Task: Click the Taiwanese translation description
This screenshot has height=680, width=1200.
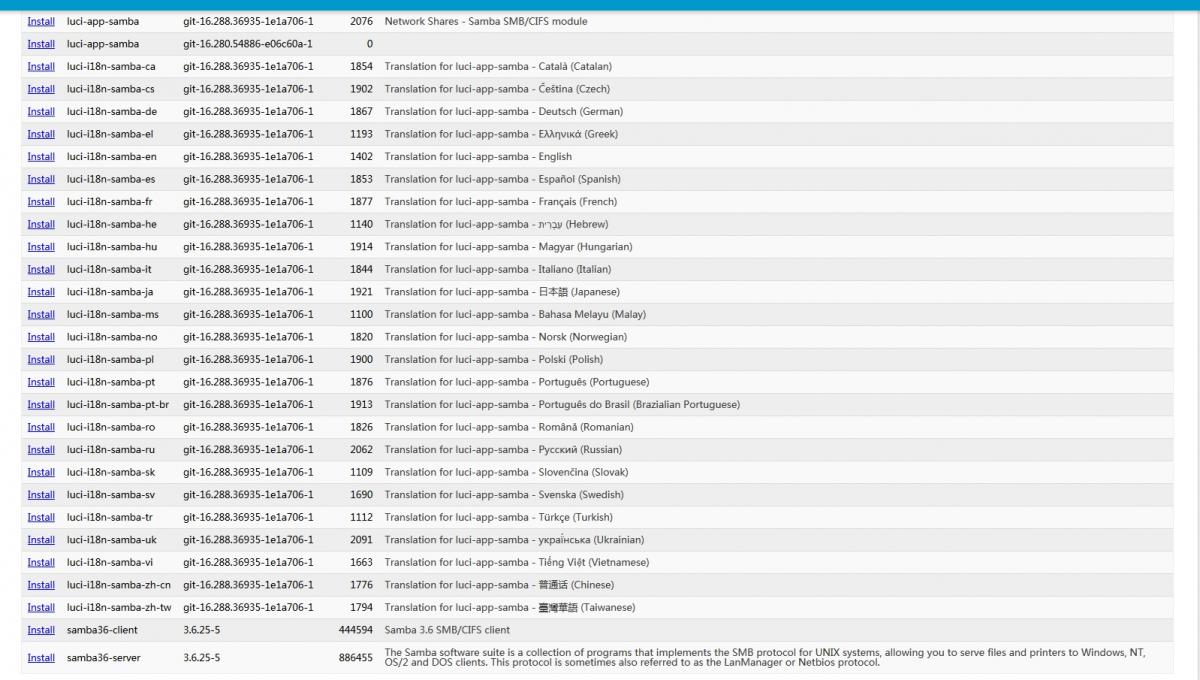Action: click(x=510, y=607)
